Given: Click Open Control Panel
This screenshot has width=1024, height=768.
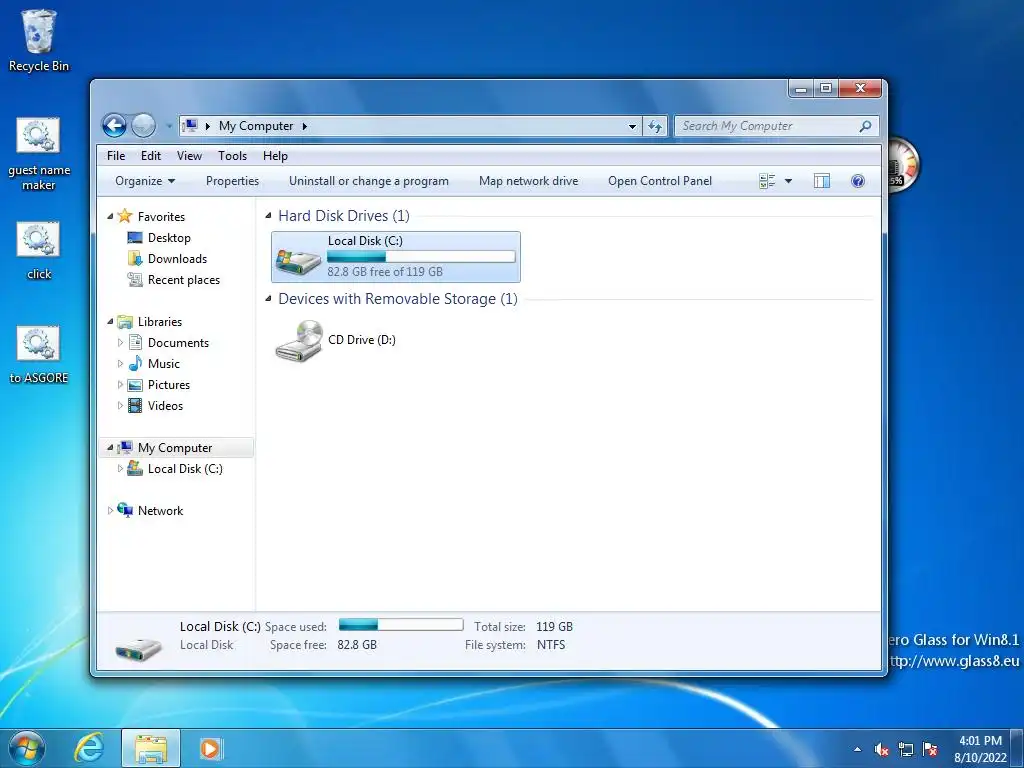Looking at the screenshot, I should [x=660, y=181].
